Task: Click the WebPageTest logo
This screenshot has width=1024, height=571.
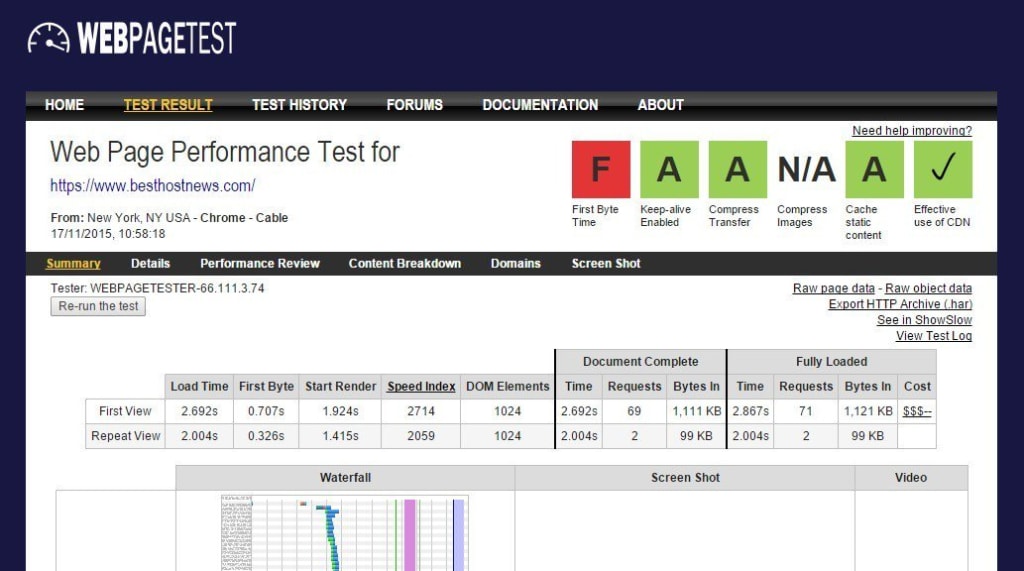Action: 131,38
